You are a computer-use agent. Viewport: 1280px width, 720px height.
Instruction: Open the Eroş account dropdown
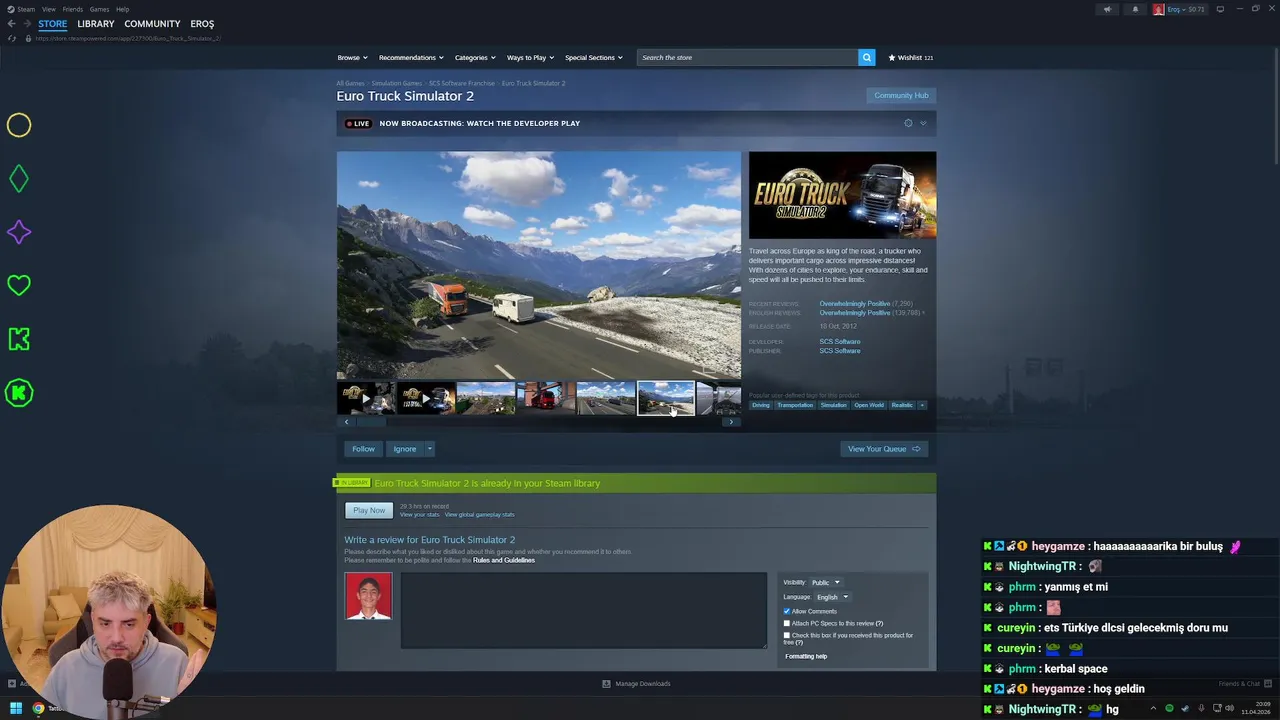pyautogui.click(x=1179, y=9)
